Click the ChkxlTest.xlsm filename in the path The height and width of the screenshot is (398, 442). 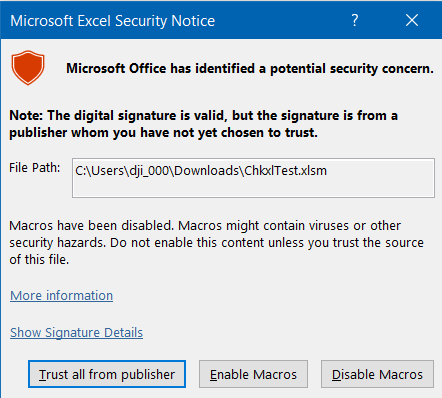click(286, 171)
